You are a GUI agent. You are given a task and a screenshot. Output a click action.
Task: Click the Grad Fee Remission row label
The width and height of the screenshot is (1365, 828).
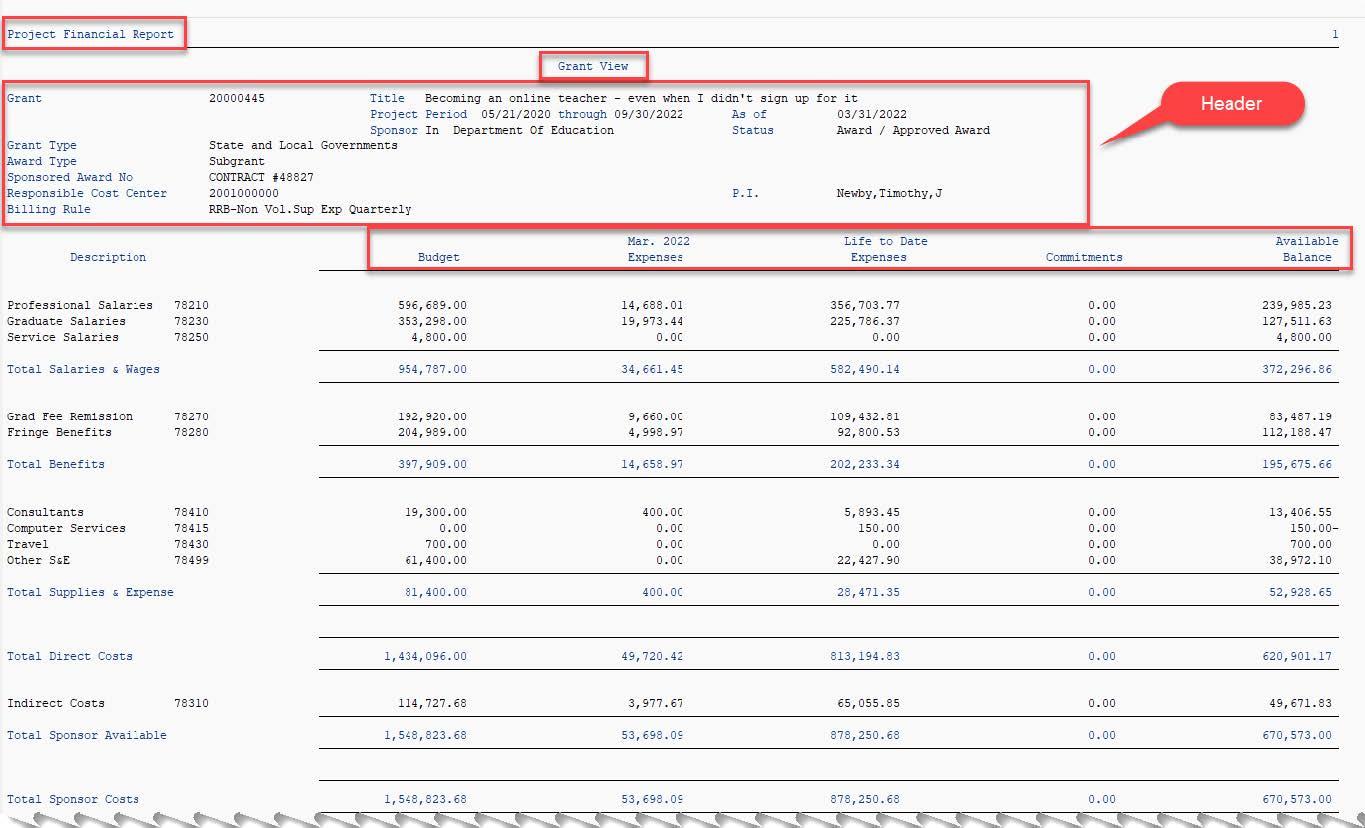pos(70,417)
